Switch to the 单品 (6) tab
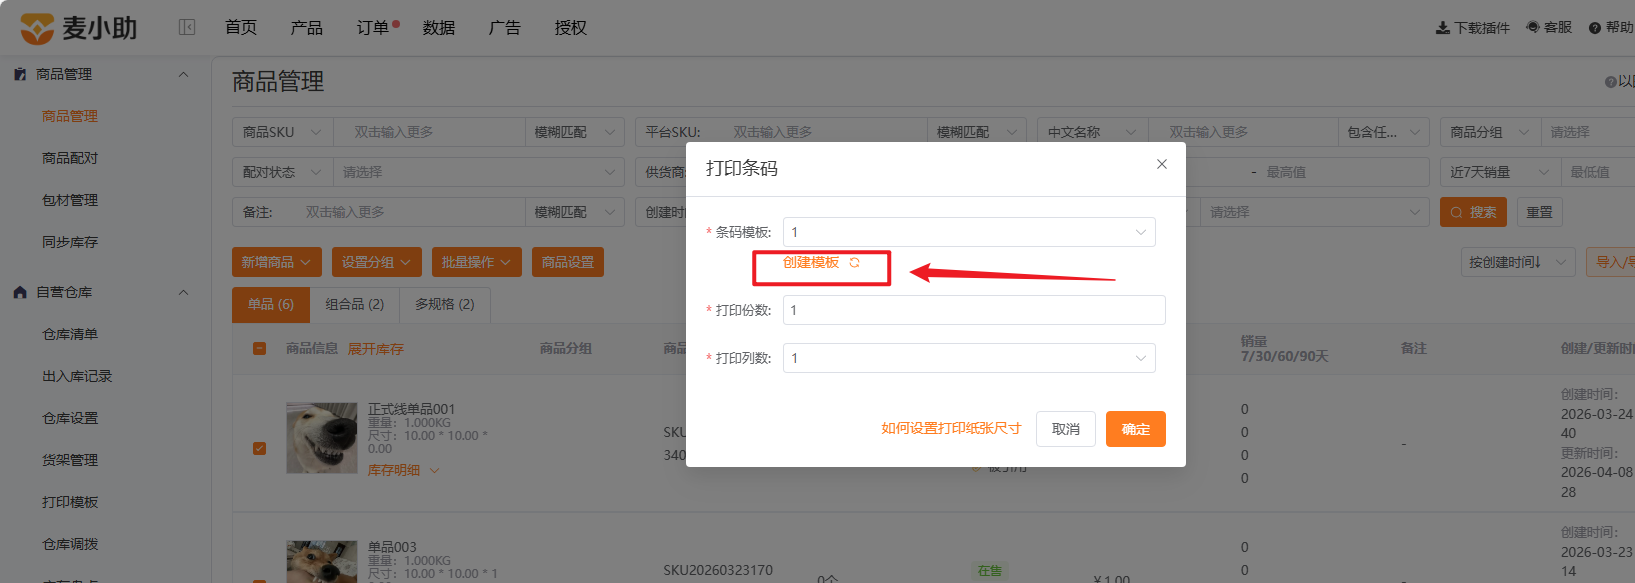1635x583 pixels. click(271, 305)
